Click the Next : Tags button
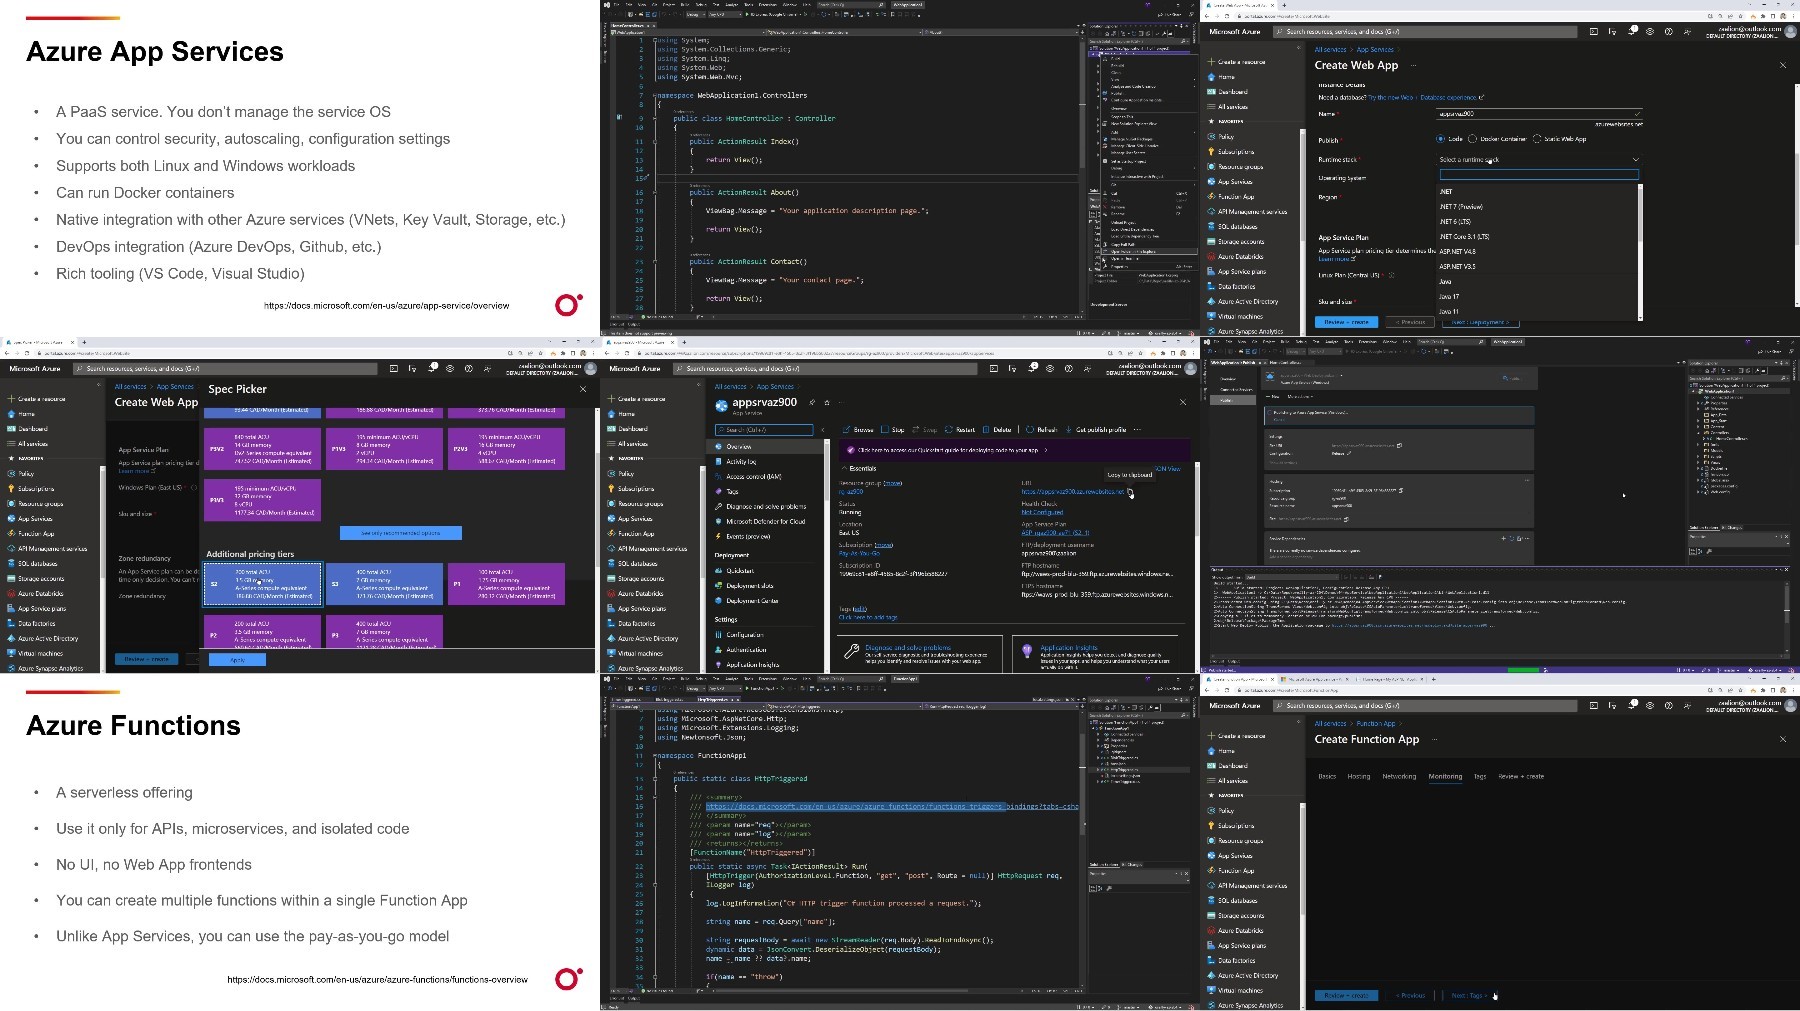Viewport: 1800px width, 1011px height. (x=1468, y=995)
